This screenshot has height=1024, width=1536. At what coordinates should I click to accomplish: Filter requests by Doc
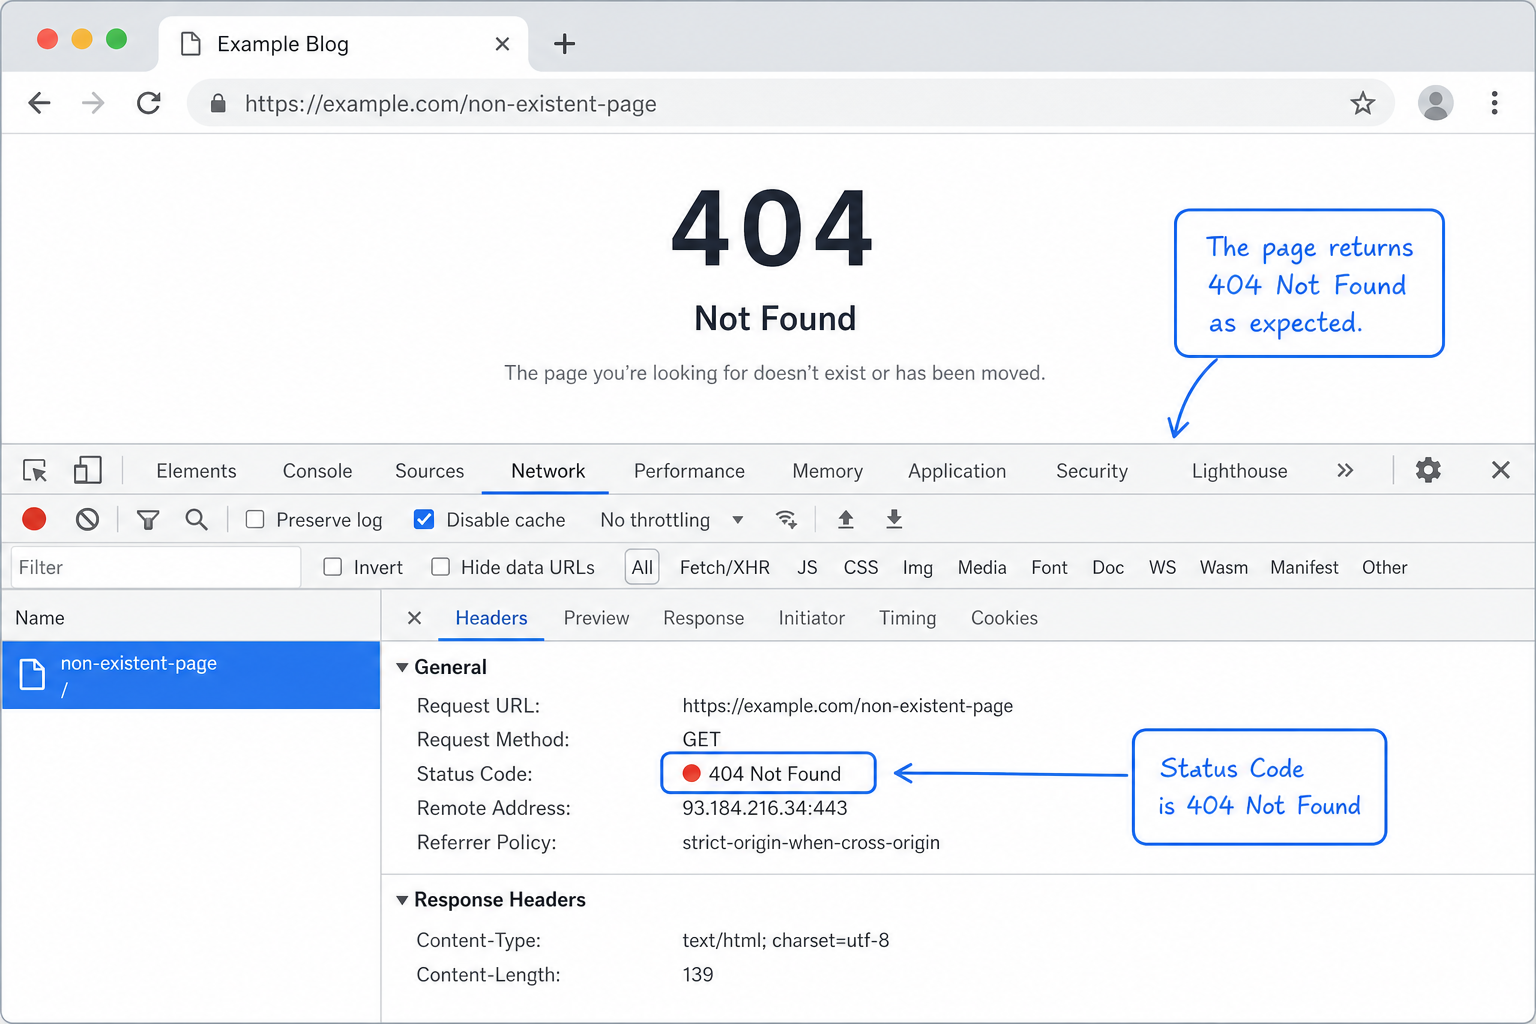click(x=1108, y=567)
